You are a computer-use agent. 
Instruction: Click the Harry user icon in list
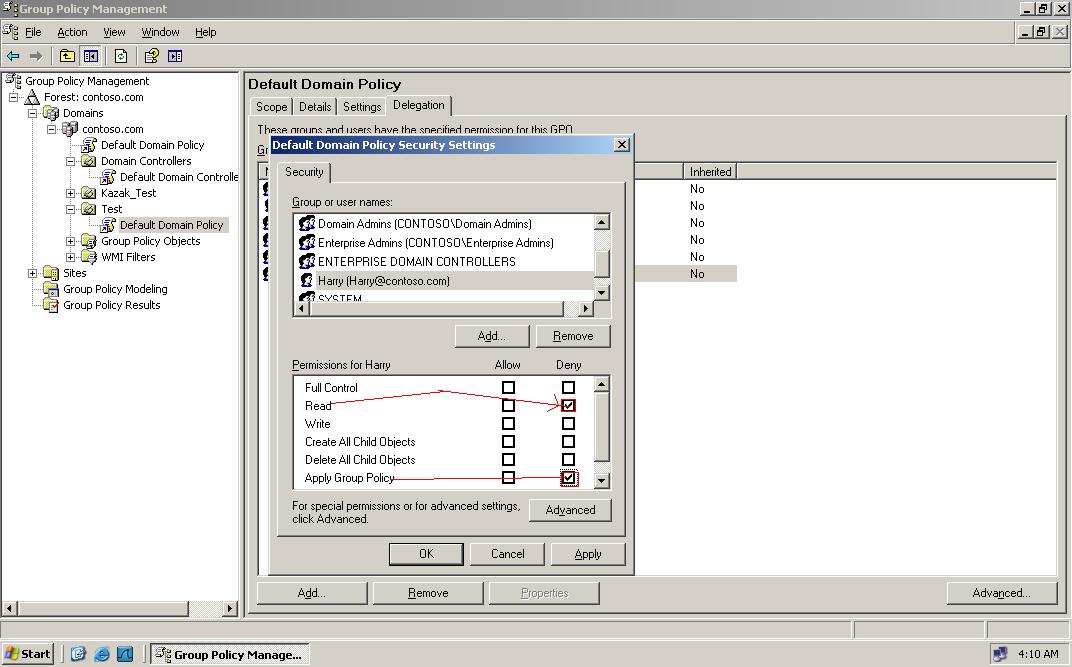(x=307, y=280)
